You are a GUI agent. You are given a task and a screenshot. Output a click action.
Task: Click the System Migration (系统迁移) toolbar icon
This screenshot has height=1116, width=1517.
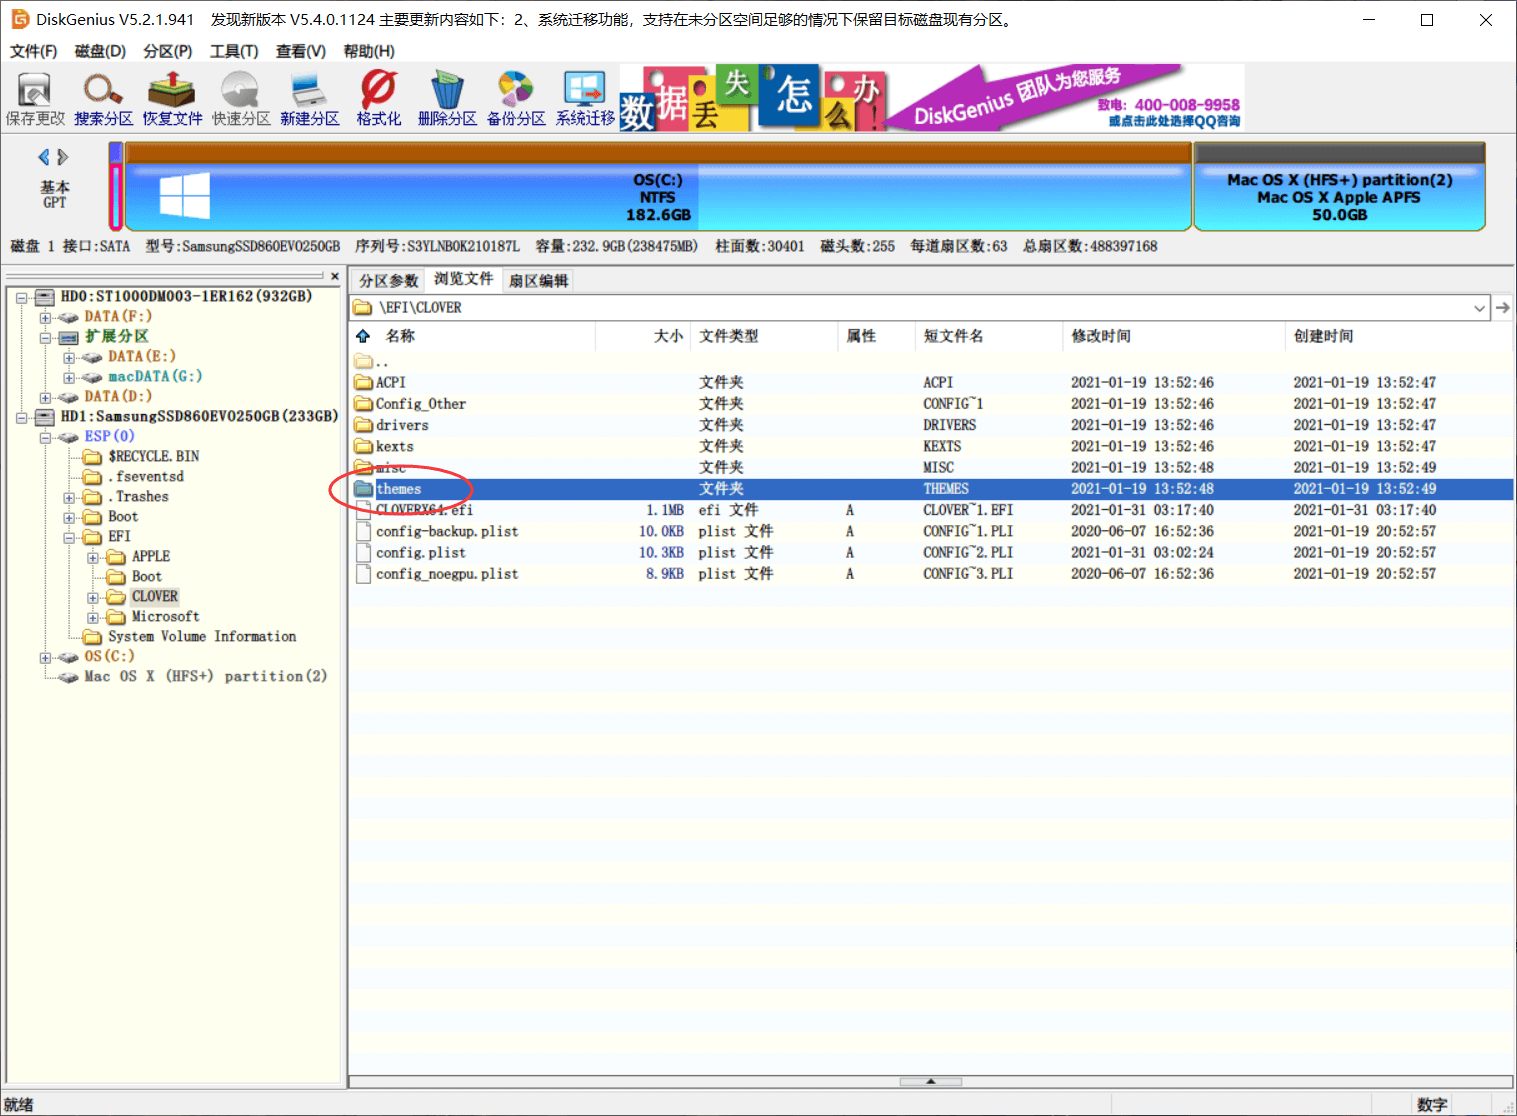(585, 99)
